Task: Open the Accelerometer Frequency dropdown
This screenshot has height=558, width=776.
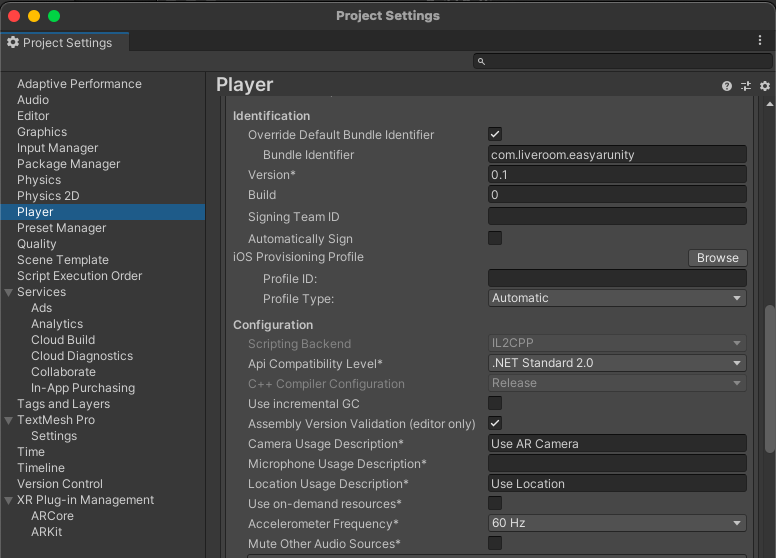Action: point(617,523)
